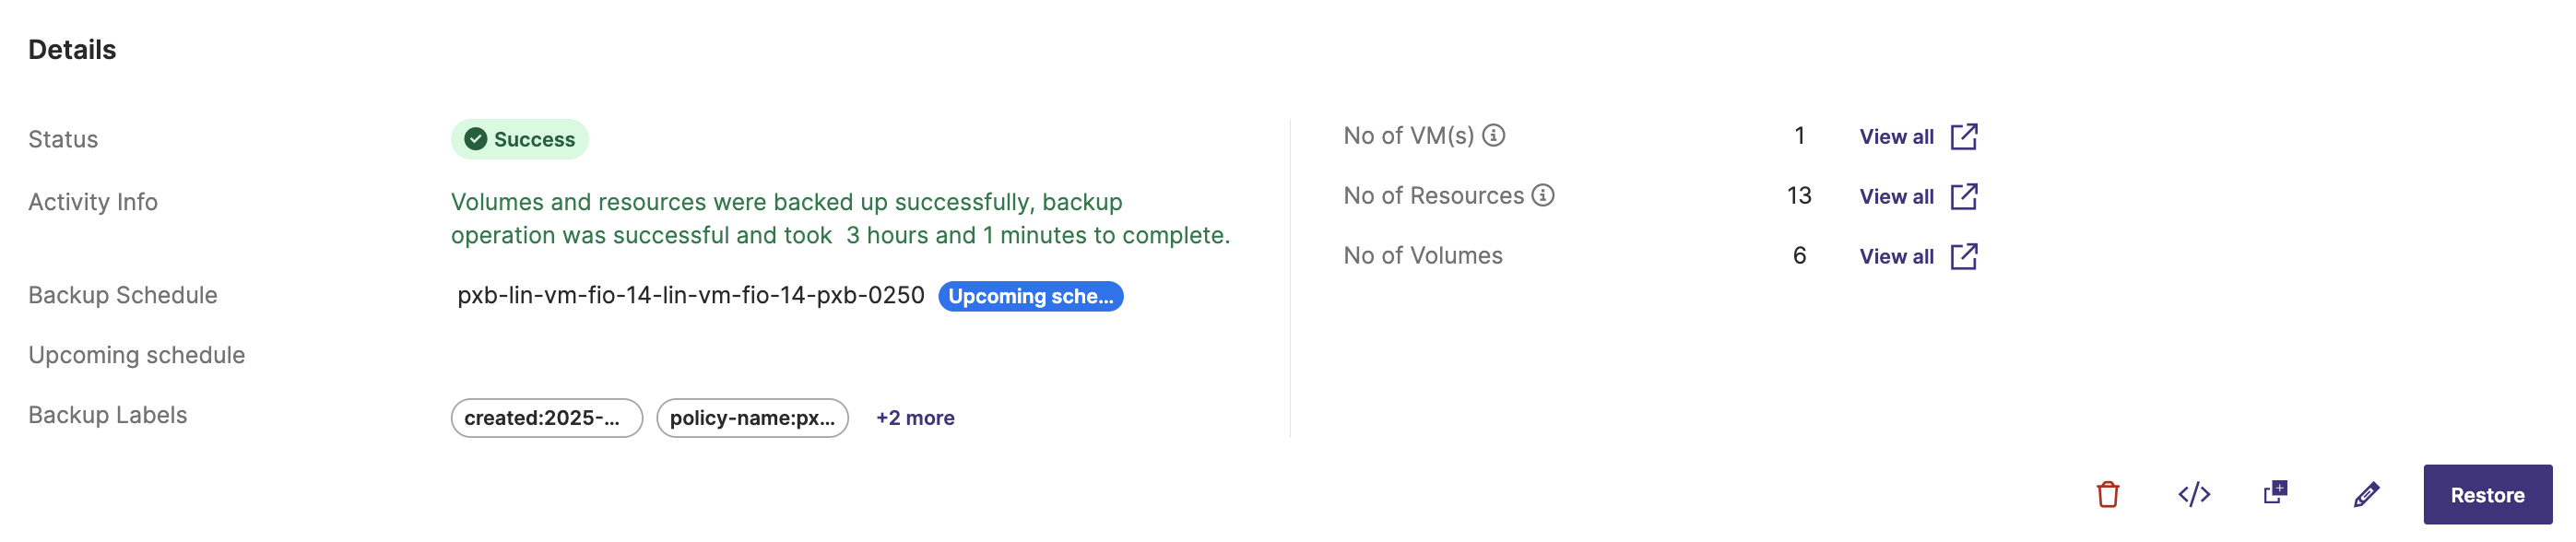This screenshot has height=542, width=2576.
Task: View all VMs link
Action: pyautogui.click(x=1896, y=137)
